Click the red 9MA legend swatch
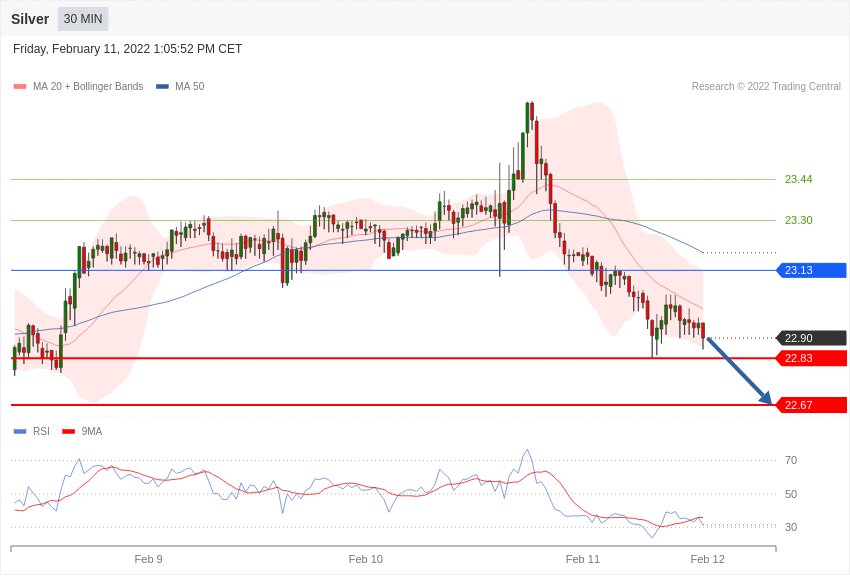Screen dimensions: 850x576 pos(69,431)
